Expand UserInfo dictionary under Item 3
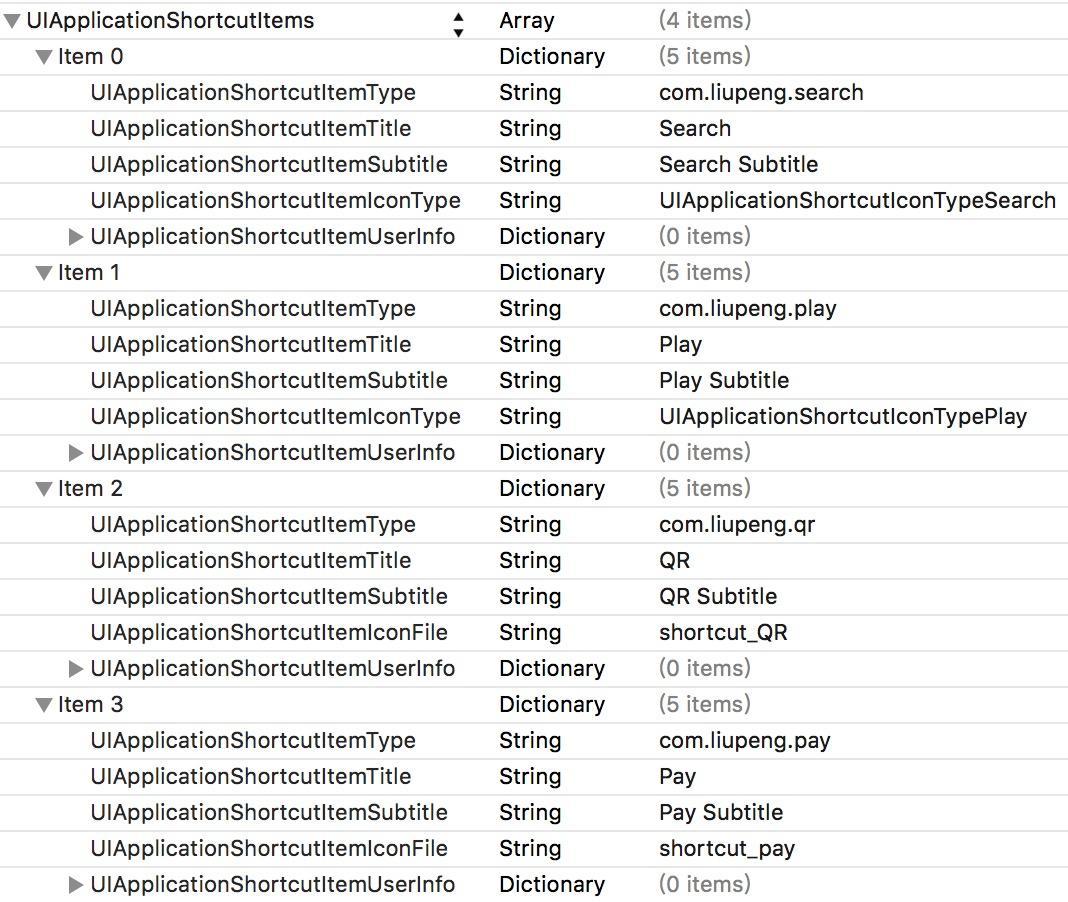 coord(76,885)
